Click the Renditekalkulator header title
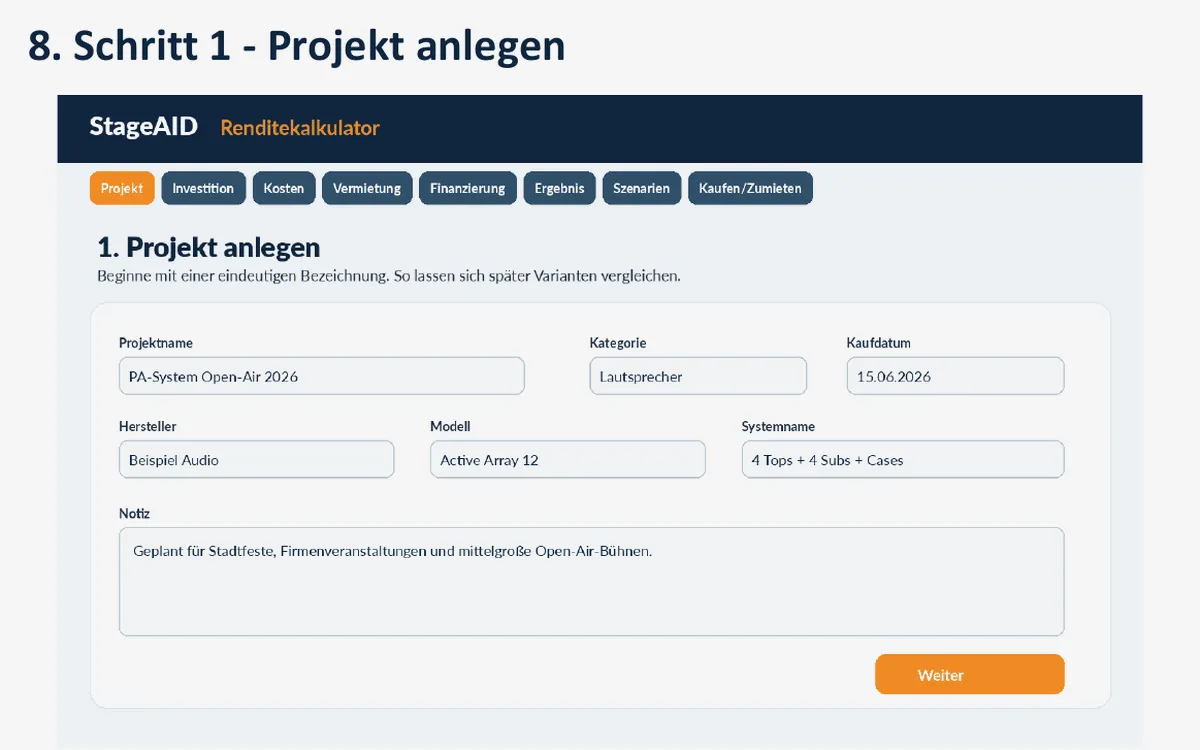 click(300, 128)
